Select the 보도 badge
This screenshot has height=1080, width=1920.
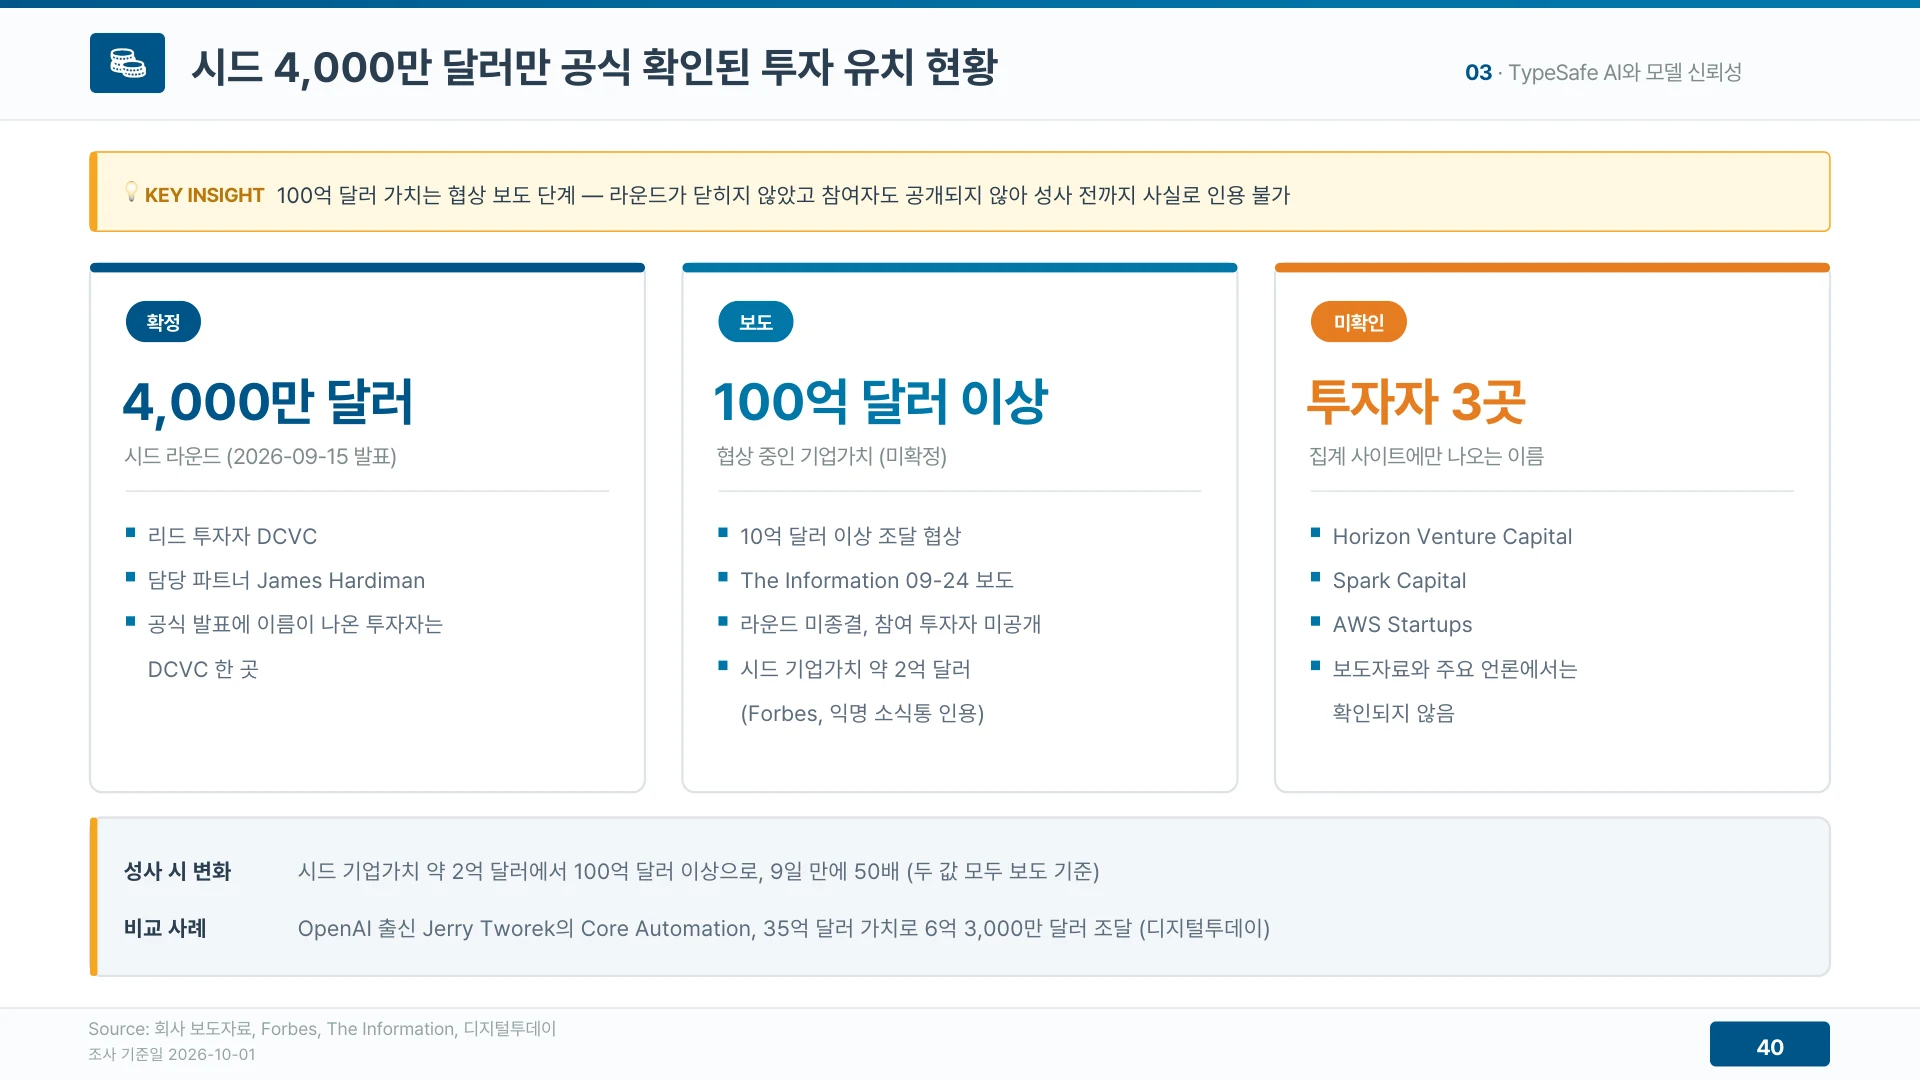[x=756, y=322]
